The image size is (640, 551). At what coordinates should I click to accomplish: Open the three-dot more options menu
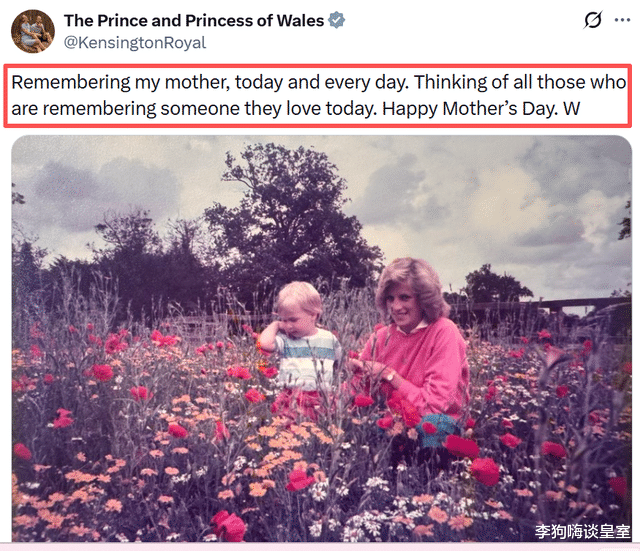[626, 21]
